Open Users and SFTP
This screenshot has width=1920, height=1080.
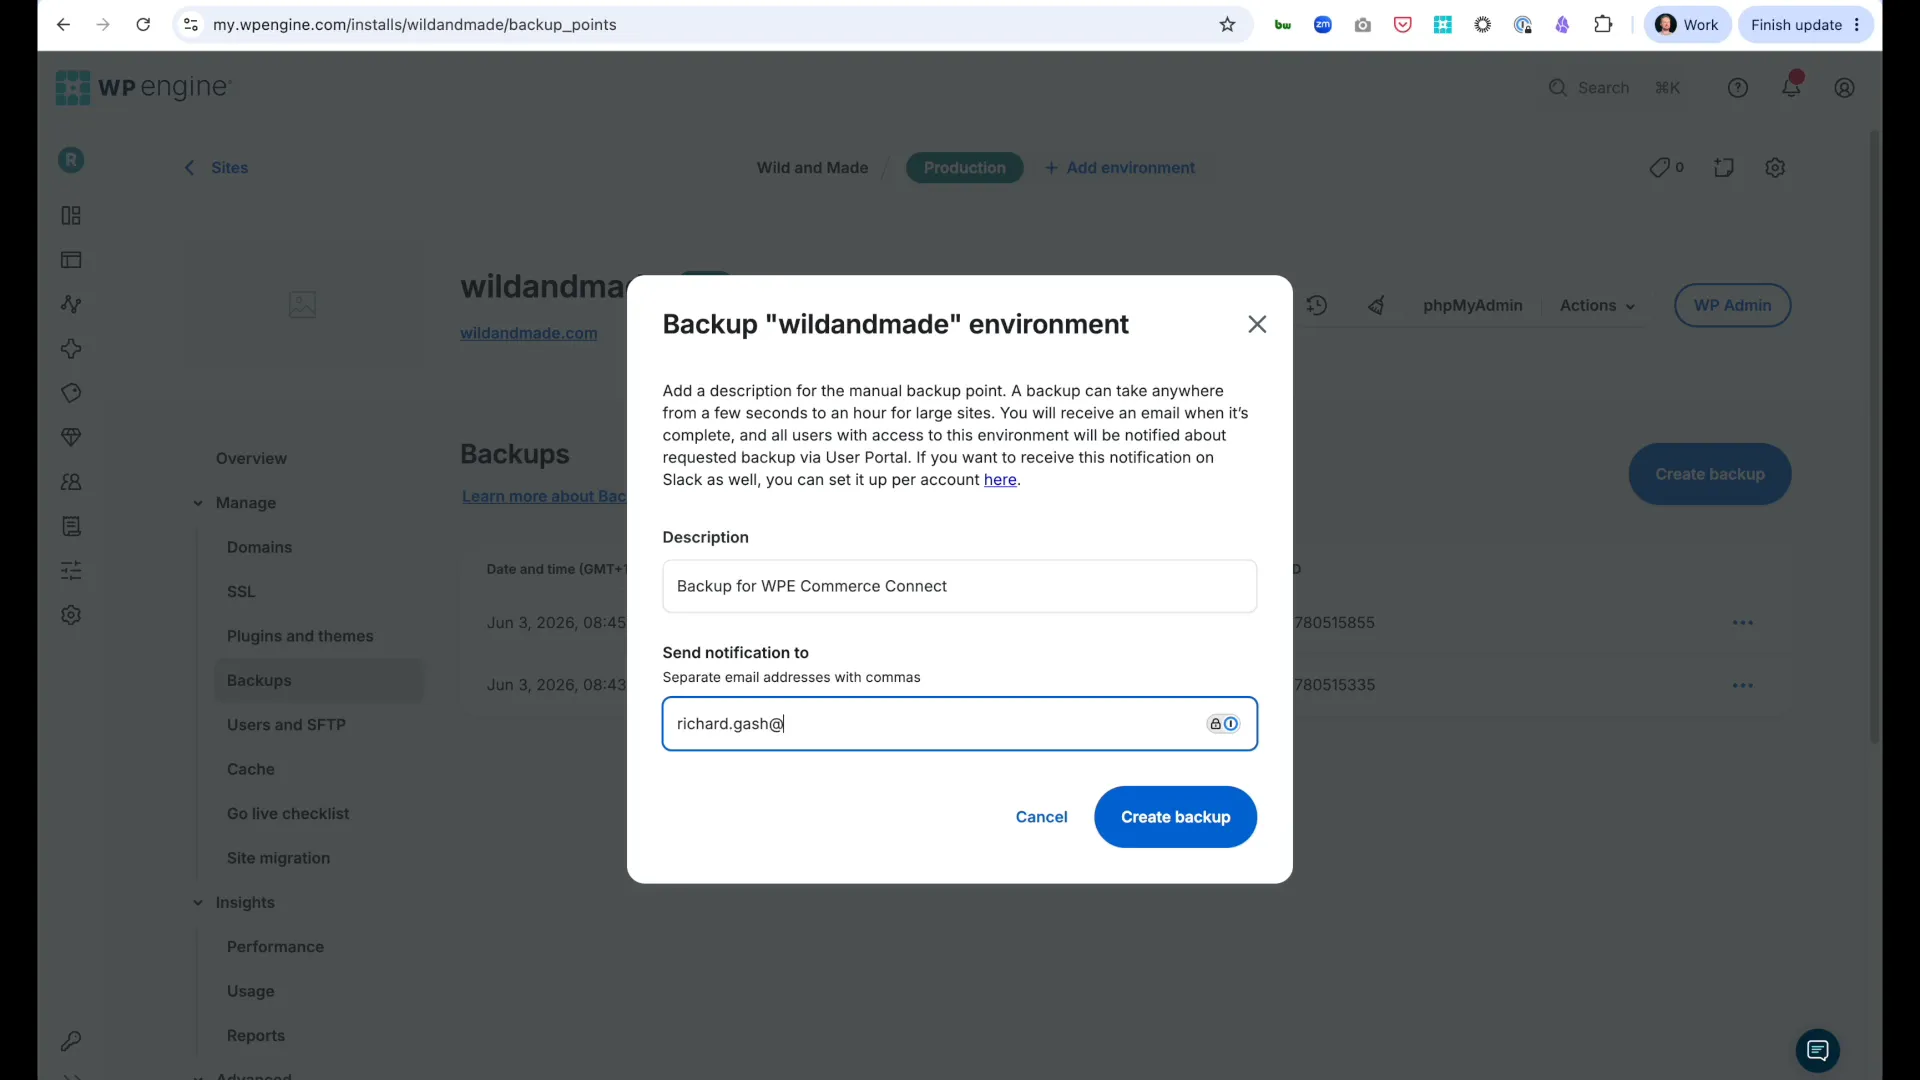click(x=286, y=725)
